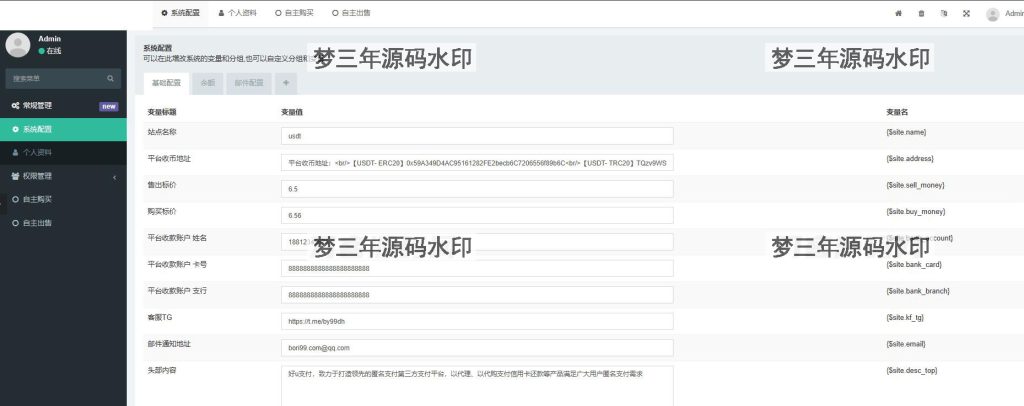
Task: Open Admin avatar menu in header
Action: pyautogui.click(x=1004, y=14)
